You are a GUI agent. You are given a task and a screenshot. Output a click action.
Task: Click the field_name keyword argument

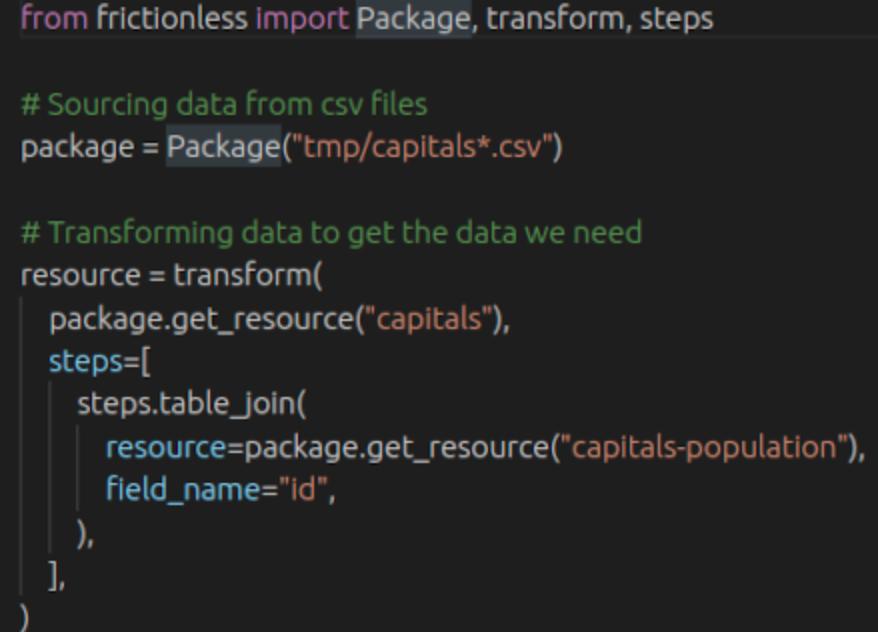(x=183, y=490)
